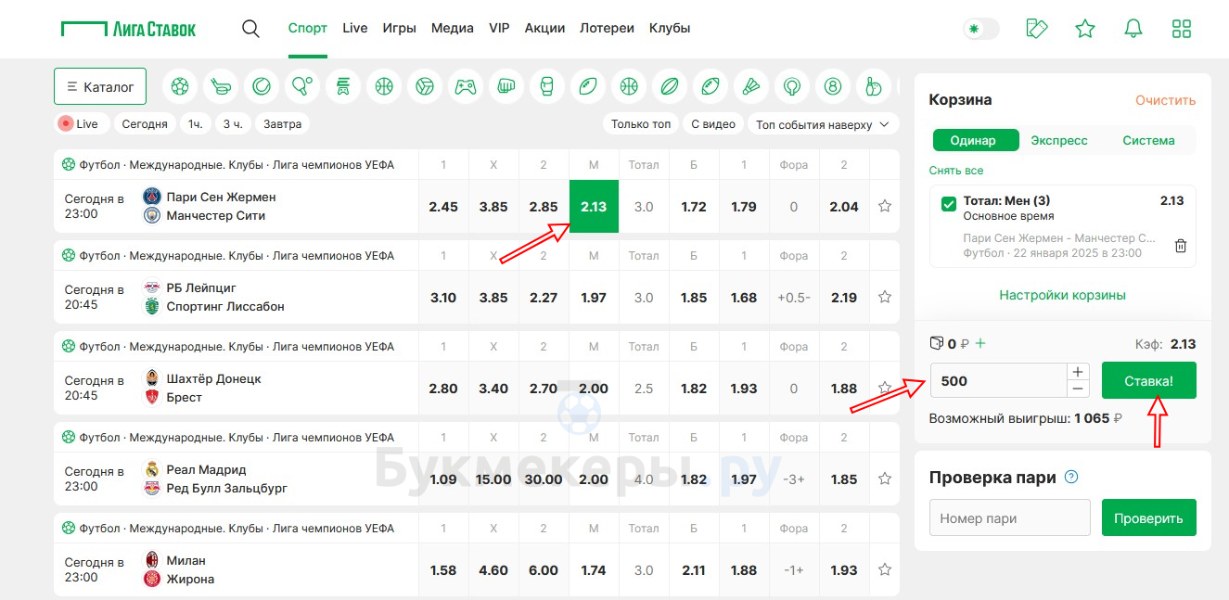Select the table tennis sport icon
Viewport: 1229px width, 600px height.
click(x=302, y=87)
